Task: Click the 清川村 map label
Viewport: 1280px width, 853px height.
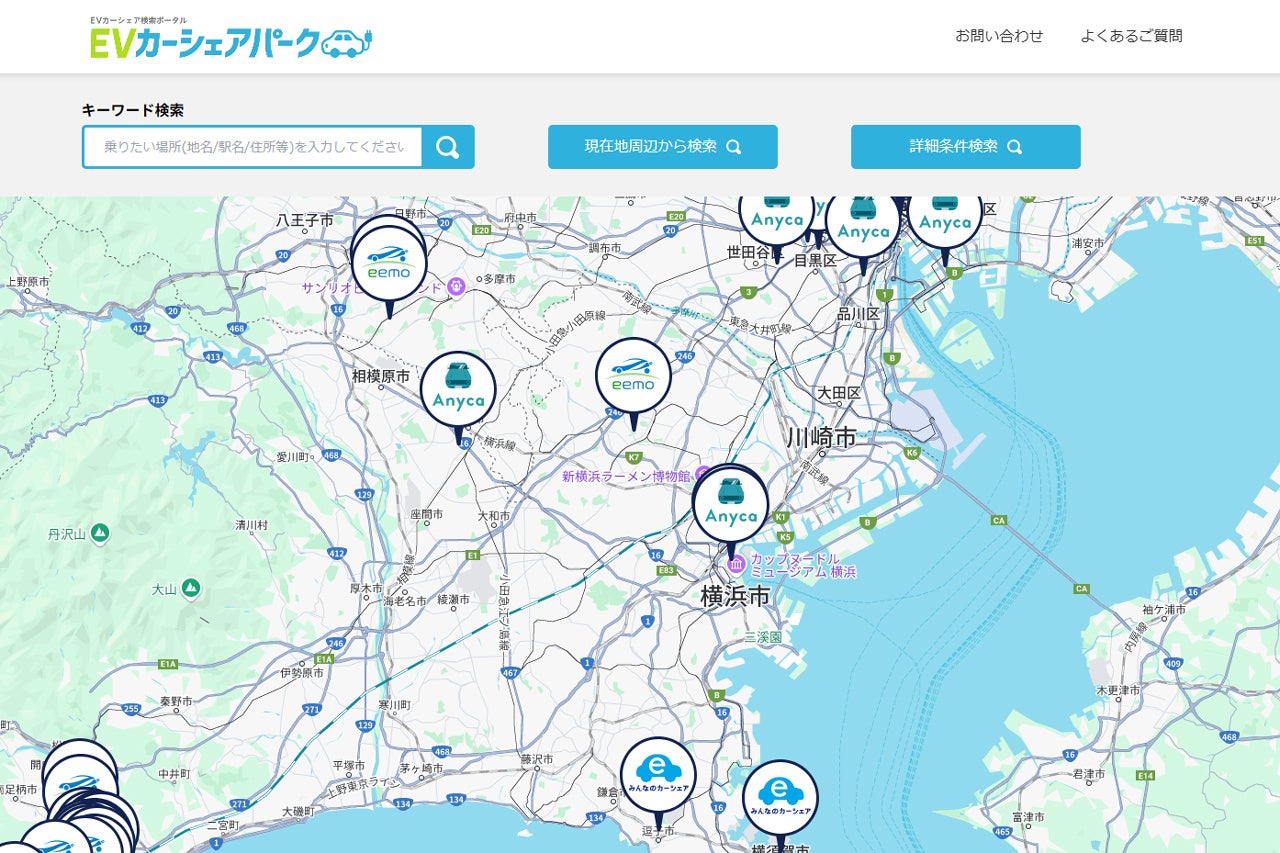Action: [251, 524]
